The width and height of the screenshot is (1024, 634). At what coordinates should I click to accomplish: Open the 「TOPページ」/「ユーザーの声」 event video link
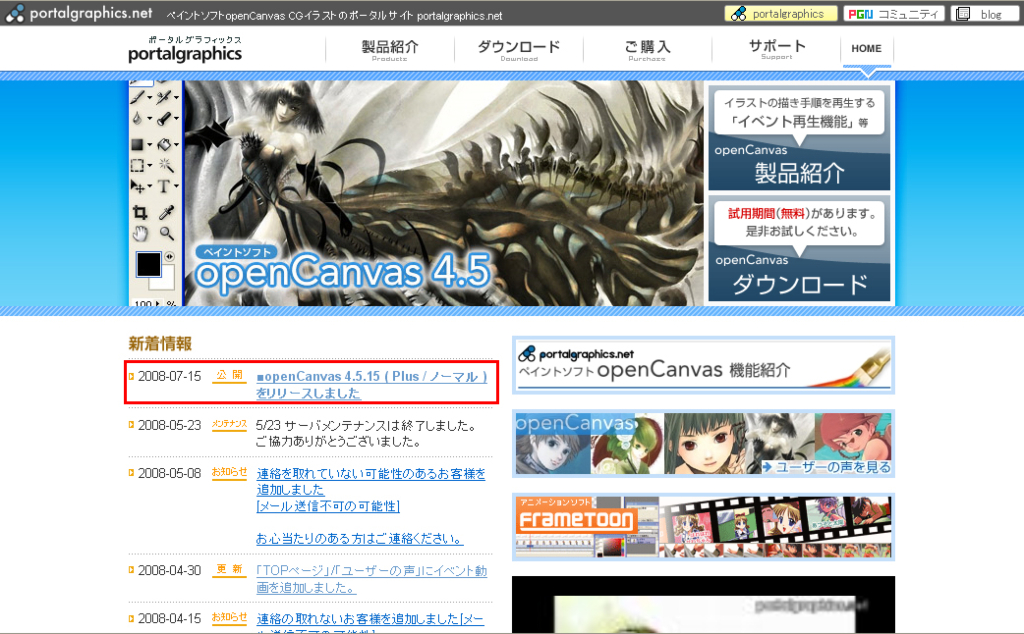372,579
